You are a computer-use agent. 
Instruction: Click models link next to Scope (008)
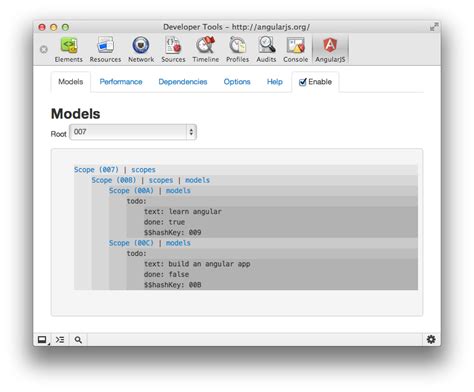[x=198, y=180]
